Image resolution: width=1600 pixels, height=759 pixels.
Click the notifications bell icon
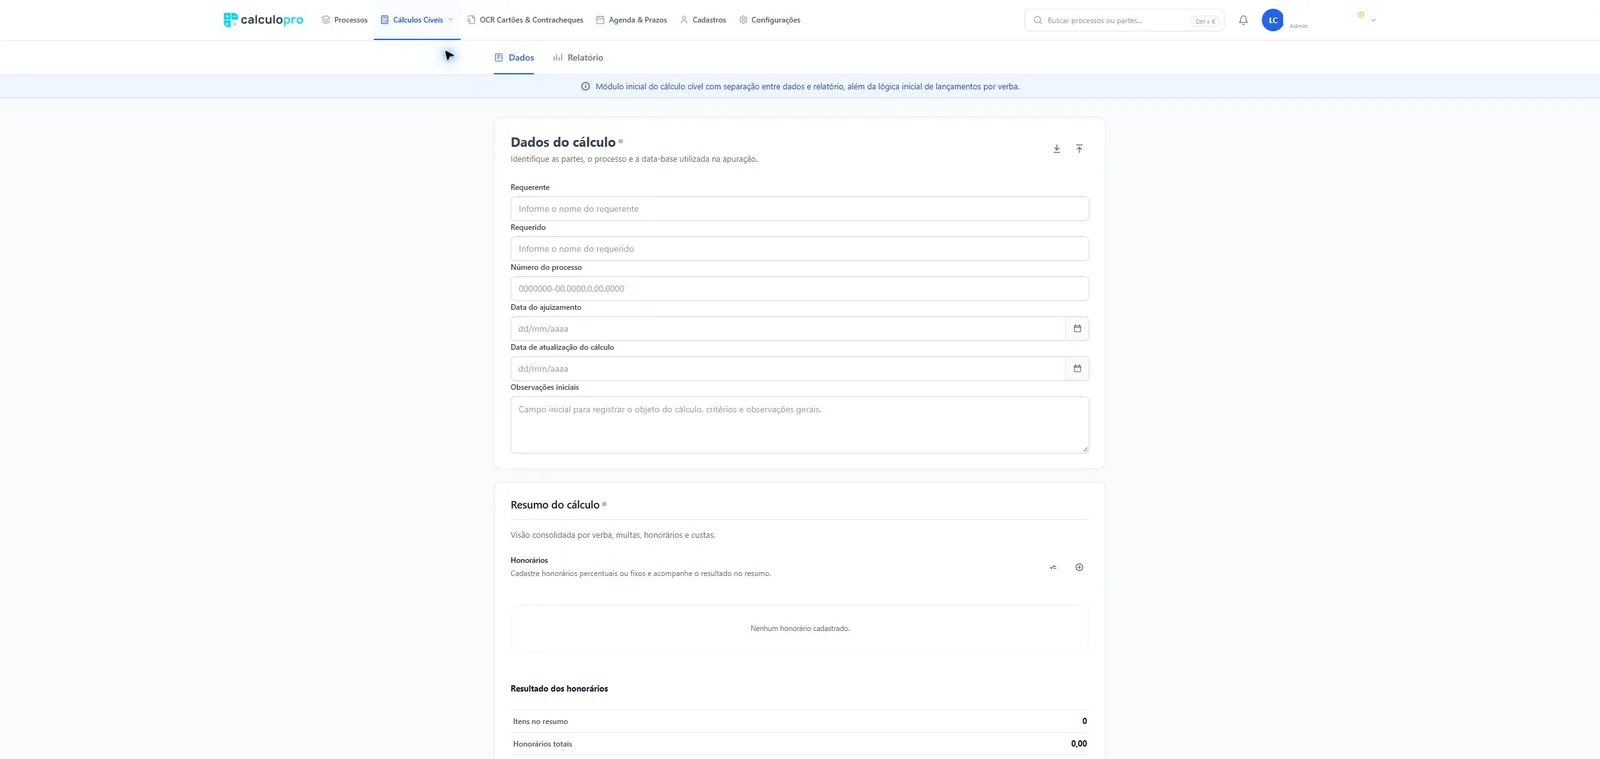pos(1243,20)
